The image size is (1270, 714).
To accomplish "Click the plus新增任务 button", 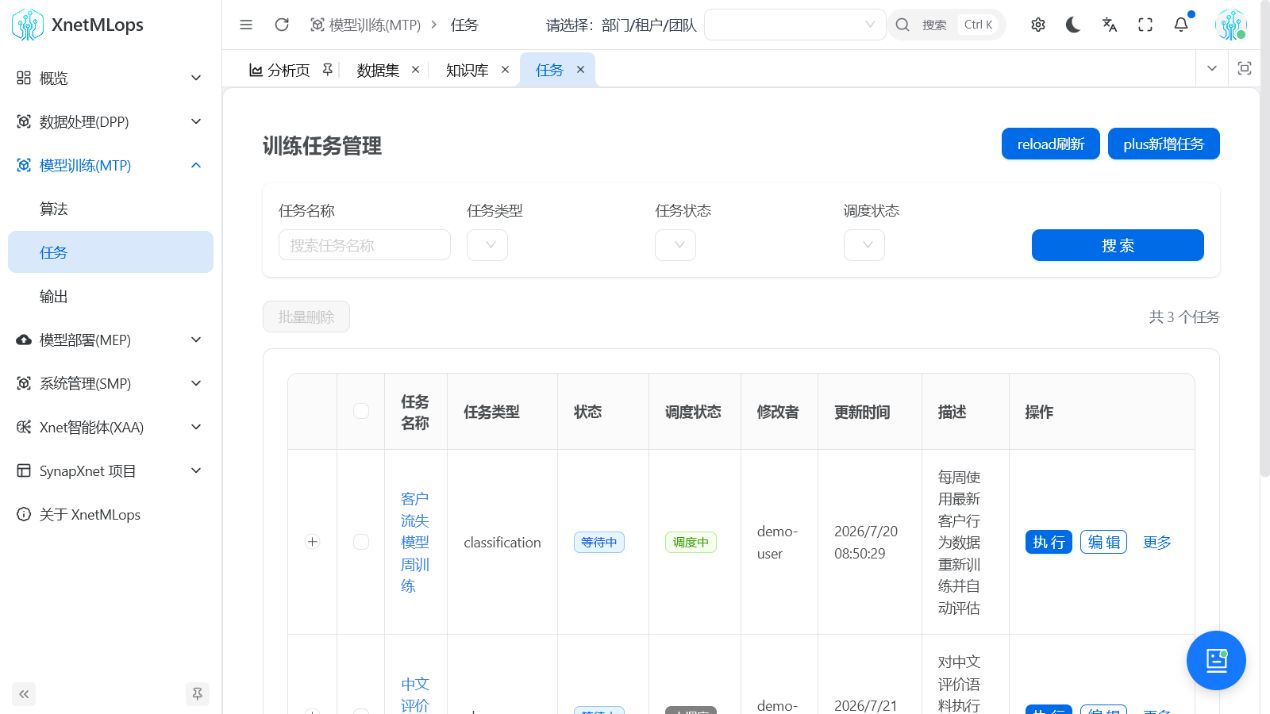I will 1164,144.
